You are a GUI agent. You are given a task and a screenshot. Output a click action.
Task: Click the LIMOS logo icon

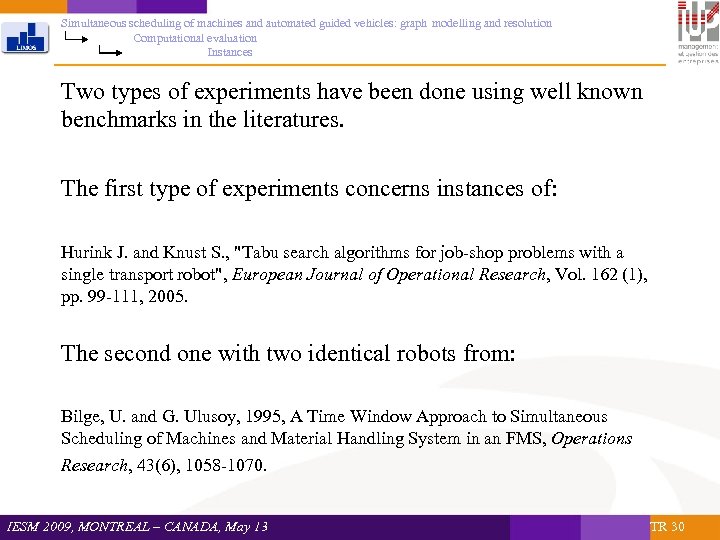click(x=25, y=38)
